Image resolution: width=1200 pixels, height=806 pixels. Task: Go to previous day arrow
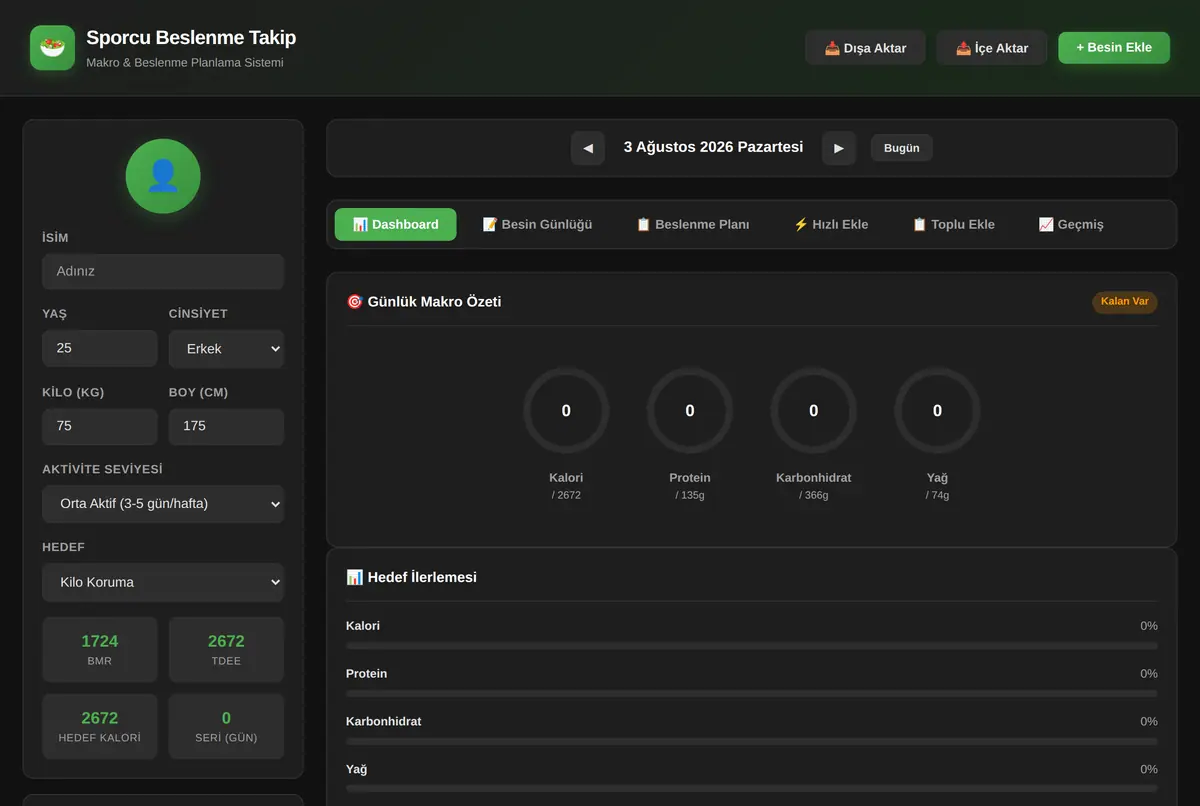click(x=588, y=148)
